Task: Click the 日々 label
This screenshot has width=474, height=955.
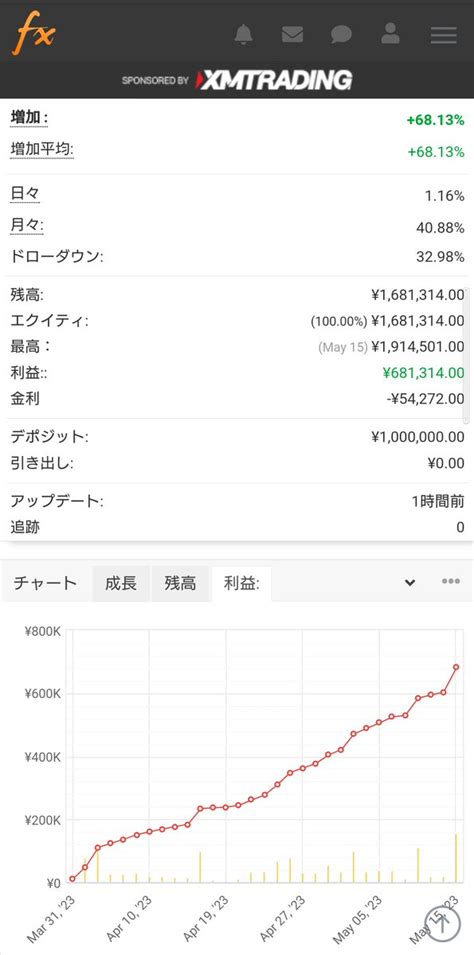Action: [x=25, y=195]
